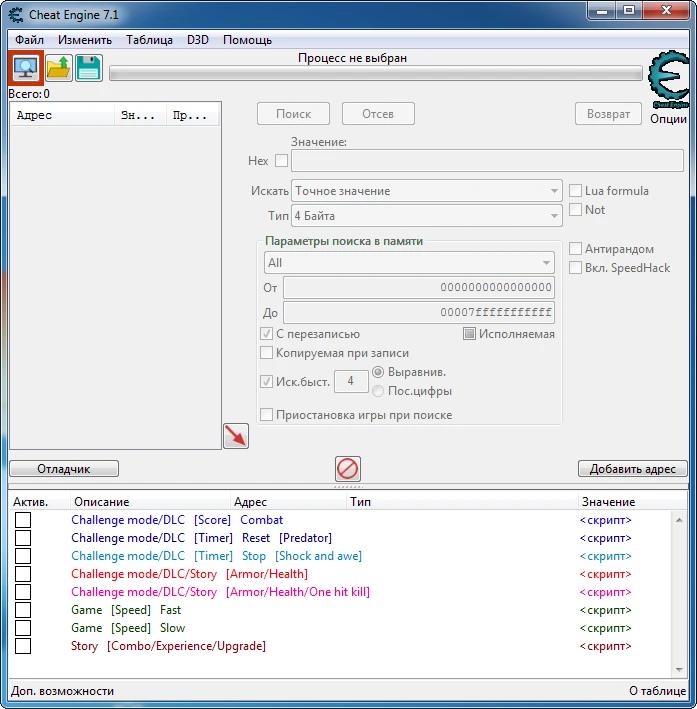Open the process selection computer icon
The width and height of the screenshot is (697, 709).
(26, 68)
